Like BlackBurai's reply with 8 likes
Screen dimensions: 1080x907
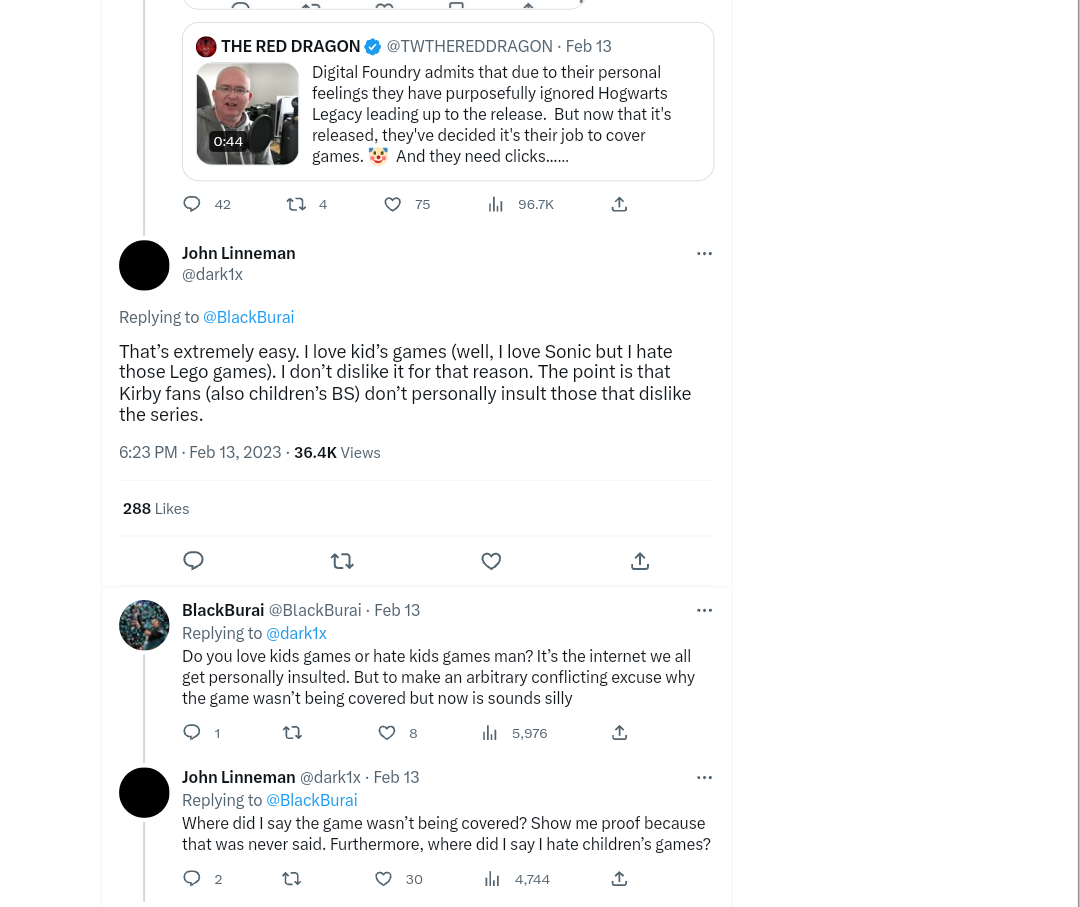coord(387,733)
